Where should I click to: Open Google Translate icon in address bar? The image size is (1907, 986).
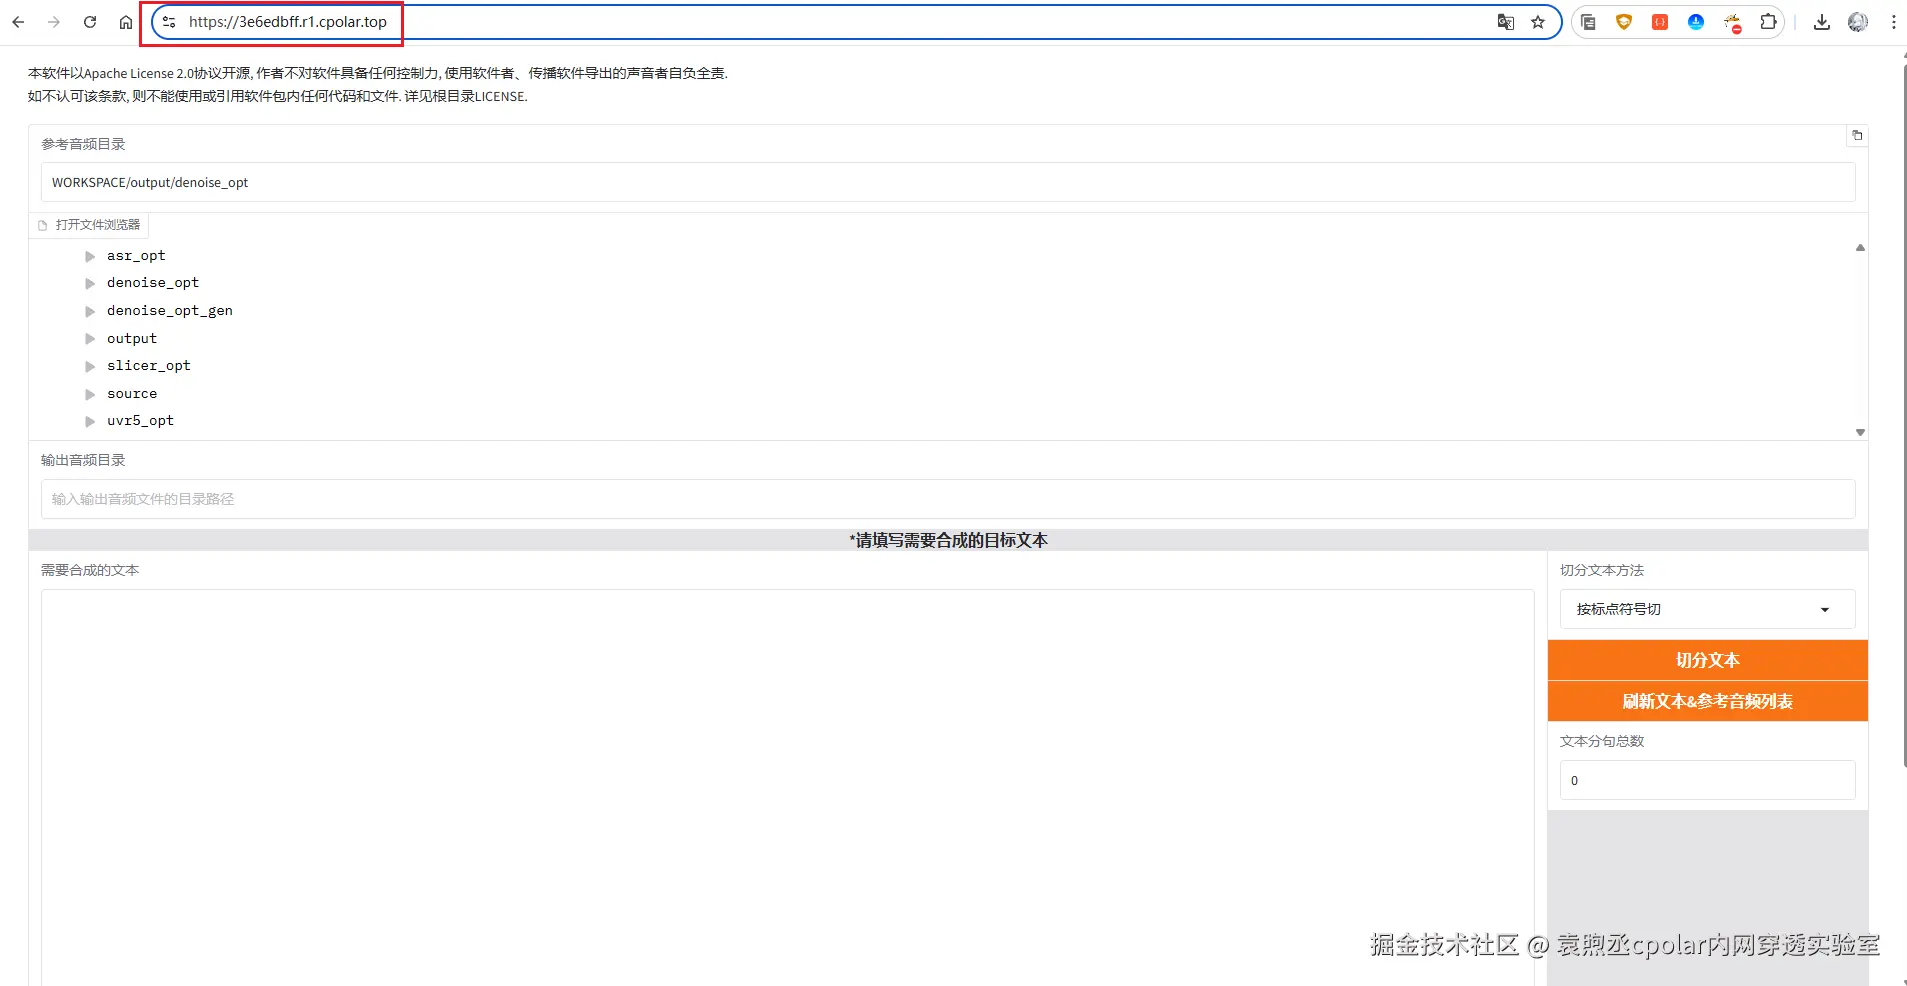pyautogui.click(x=1505, y=21)
